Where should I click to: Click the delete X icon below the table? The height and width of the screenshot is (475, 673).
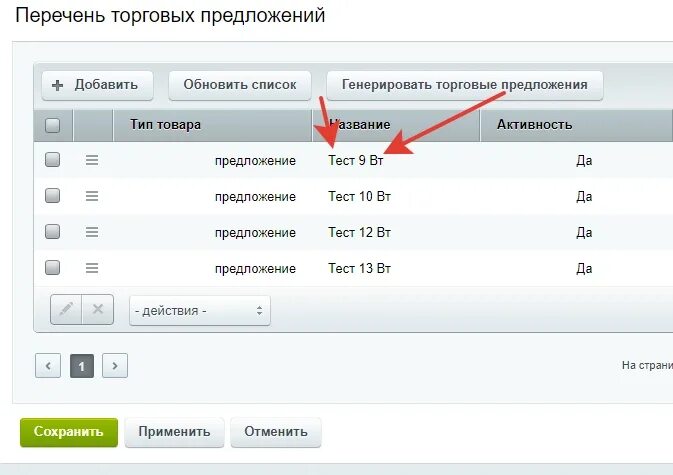tap(98, 309)
